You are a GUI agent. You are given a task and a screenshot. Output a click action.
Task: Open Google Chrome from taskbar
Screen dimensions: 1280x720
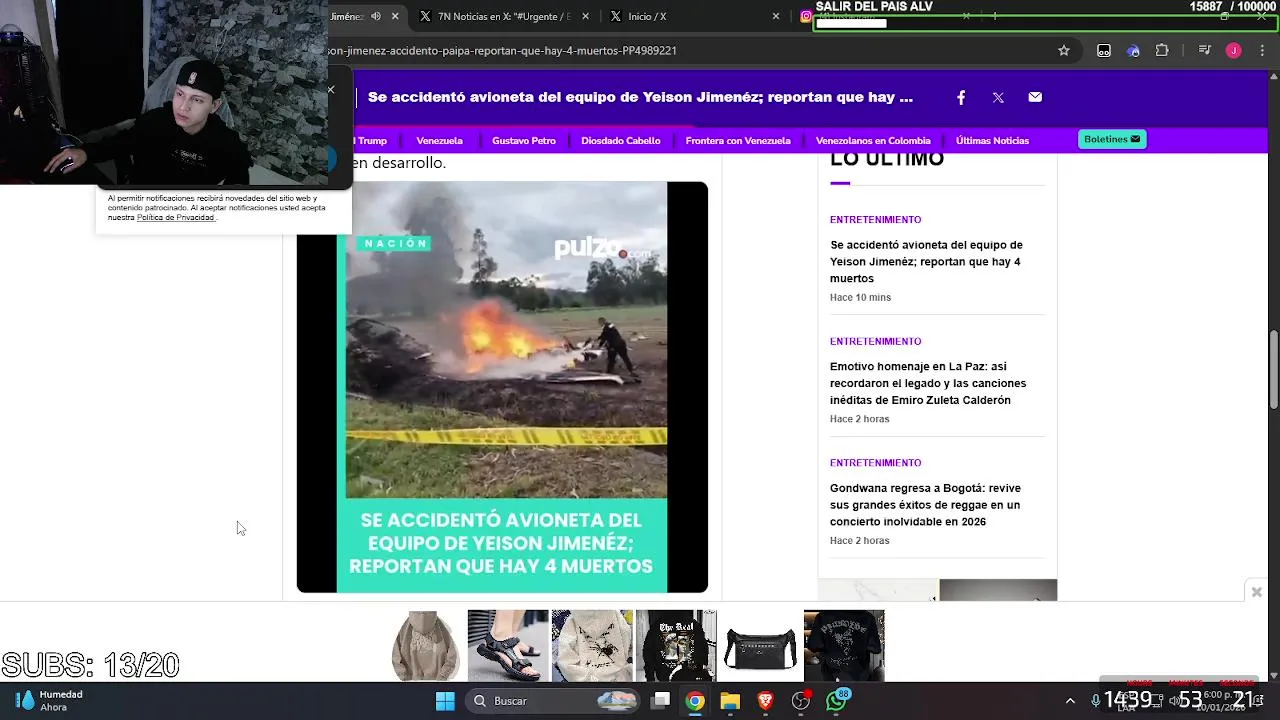coord(695,701)
